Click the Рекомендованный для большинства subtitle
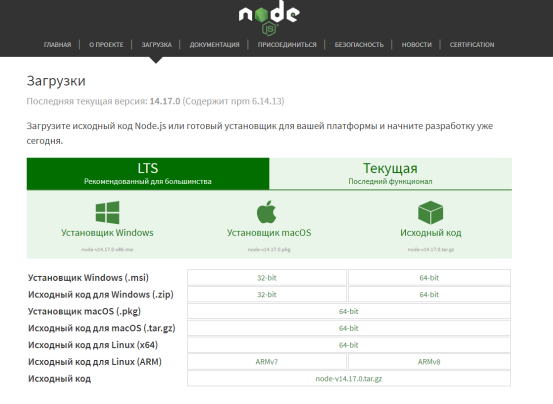Screen dimensions: 553x404 (x=148, y=182)
